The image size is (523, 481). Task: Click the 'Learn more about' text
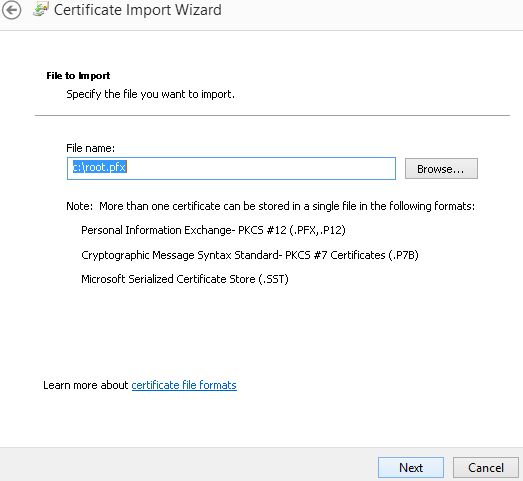pos(85,385)
